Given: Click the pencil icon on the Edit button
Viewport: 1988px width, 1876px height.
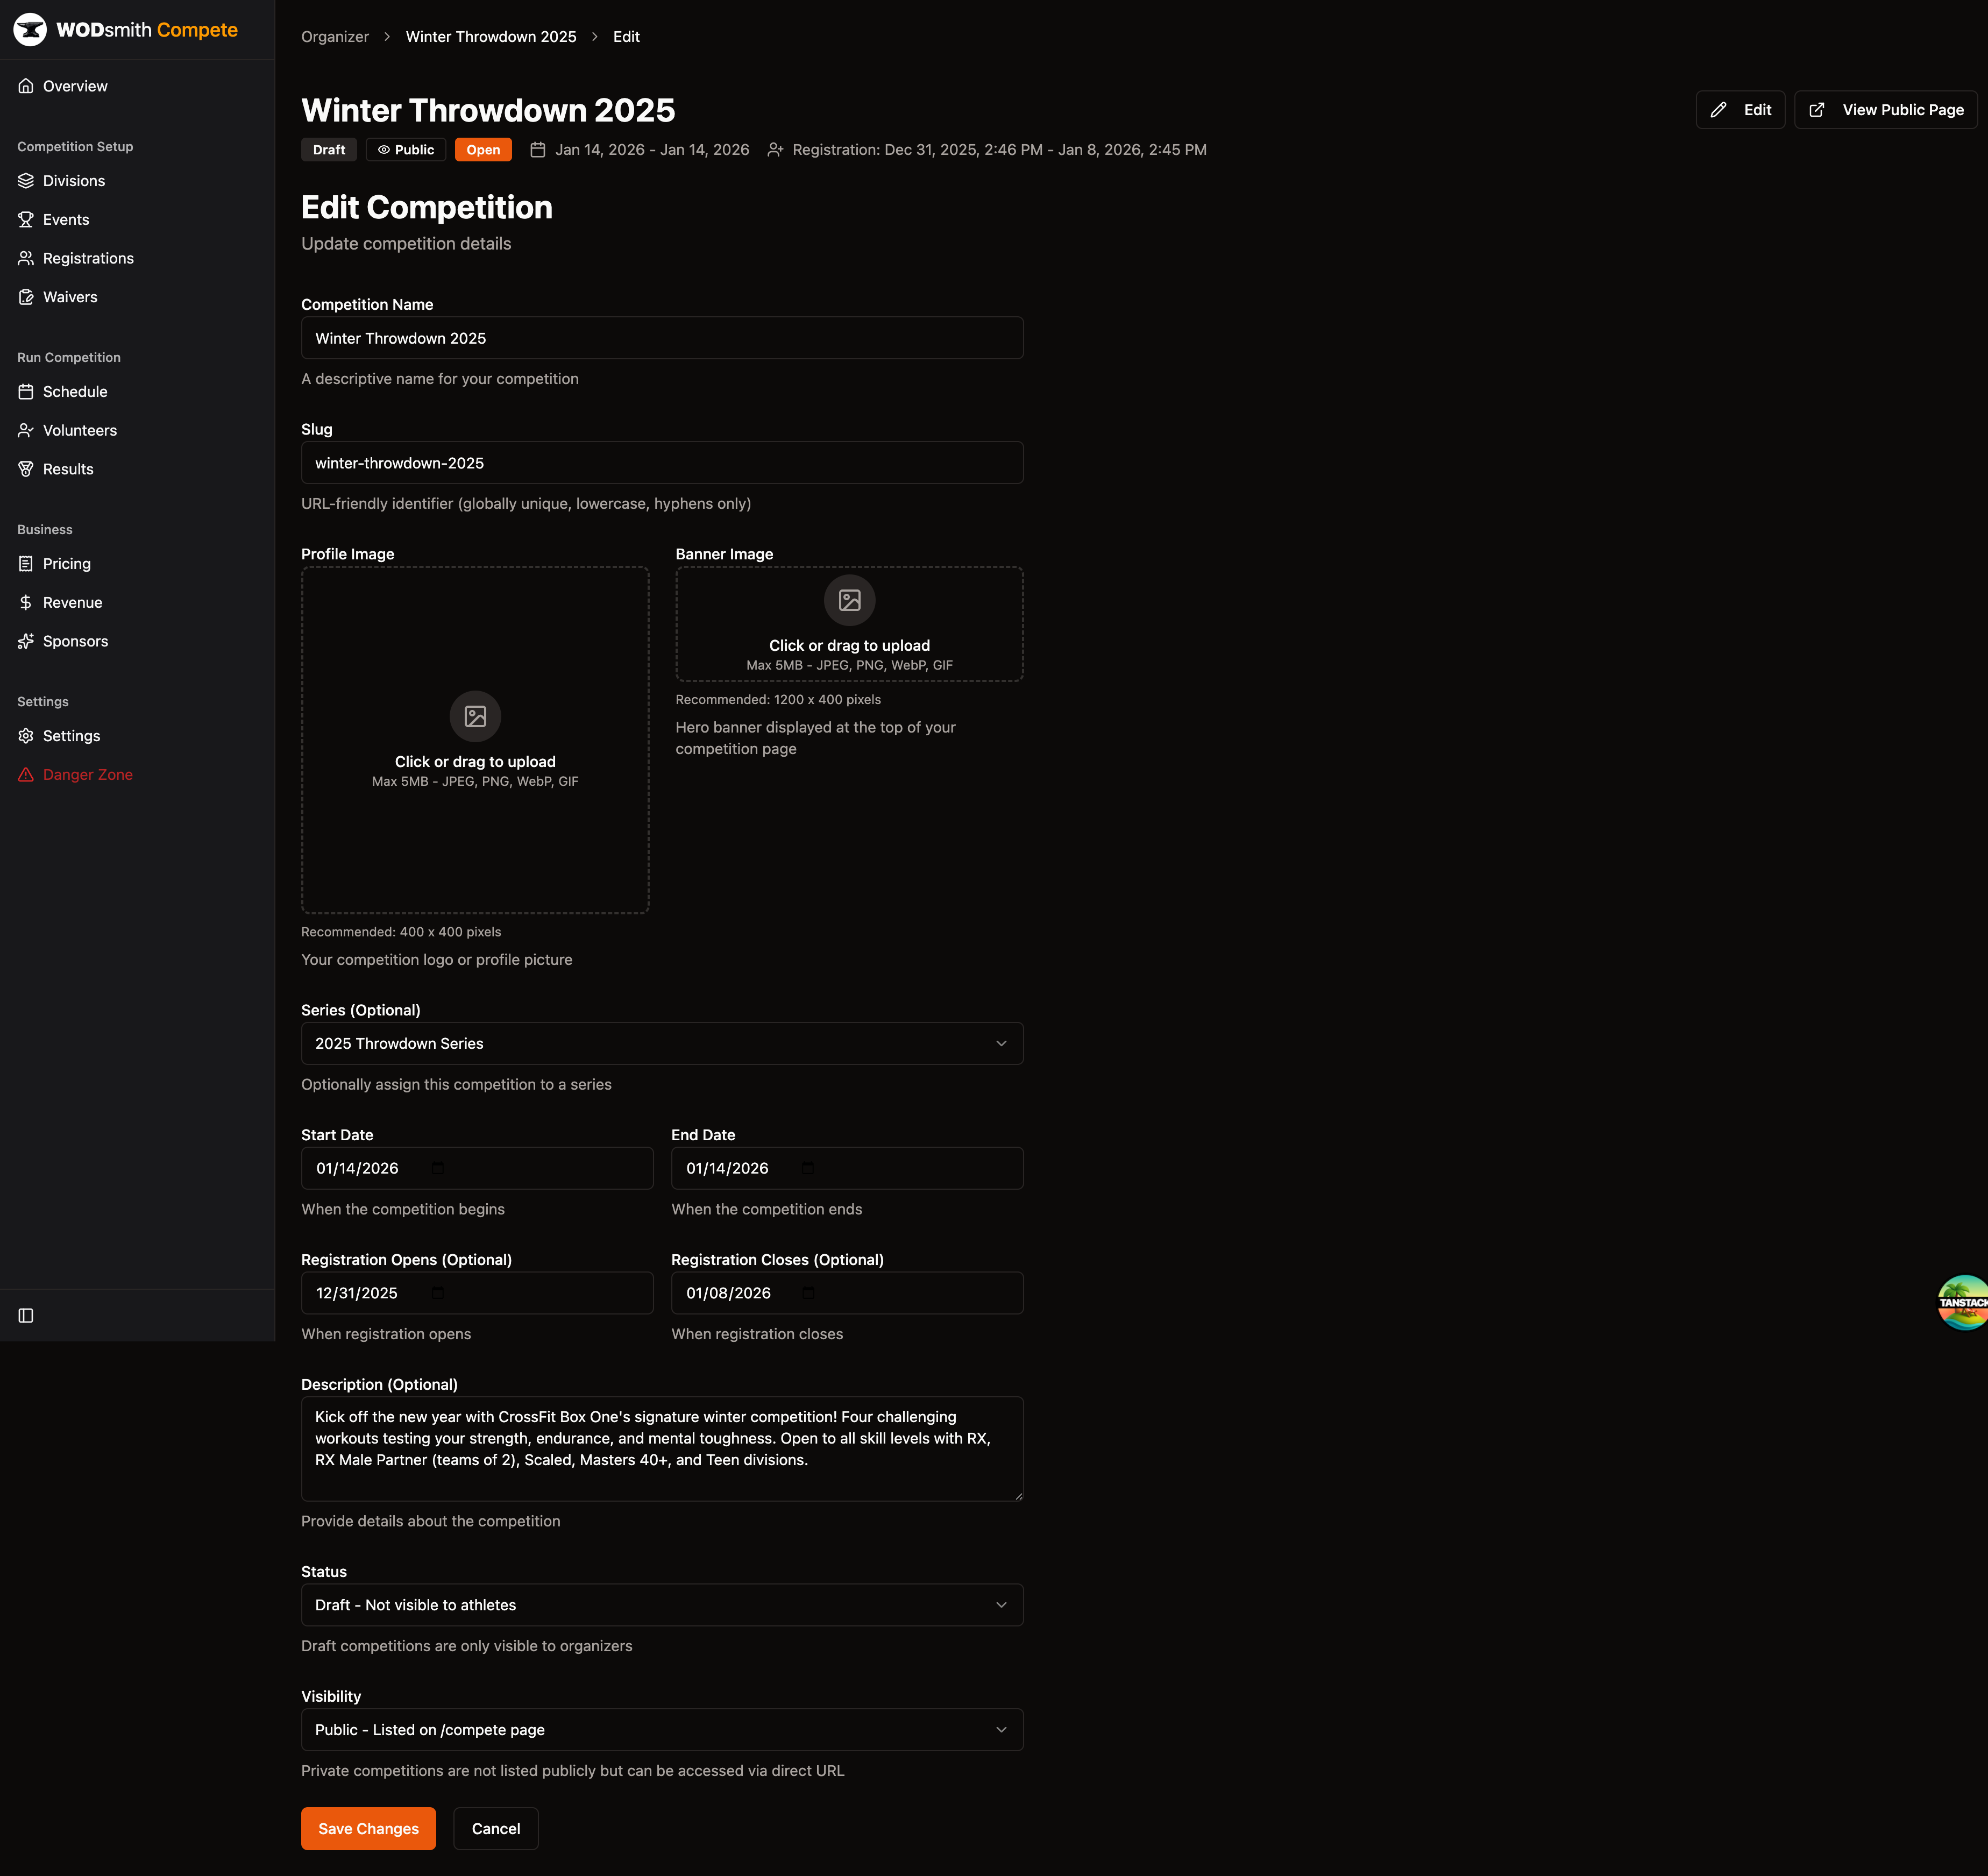Looking at the screenshot, I should 1718,110.
